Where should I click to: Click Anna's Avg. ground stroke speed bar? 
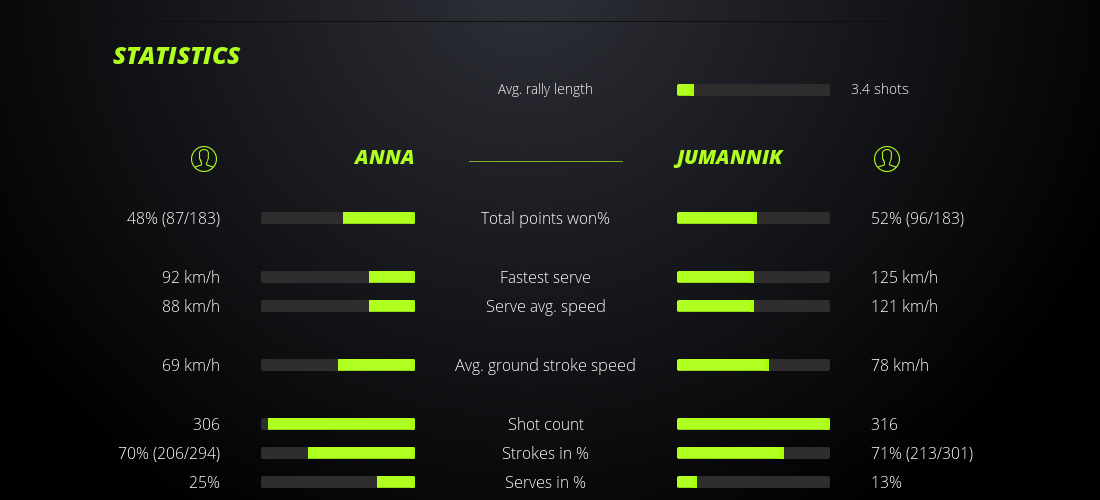tap(338, 365)
